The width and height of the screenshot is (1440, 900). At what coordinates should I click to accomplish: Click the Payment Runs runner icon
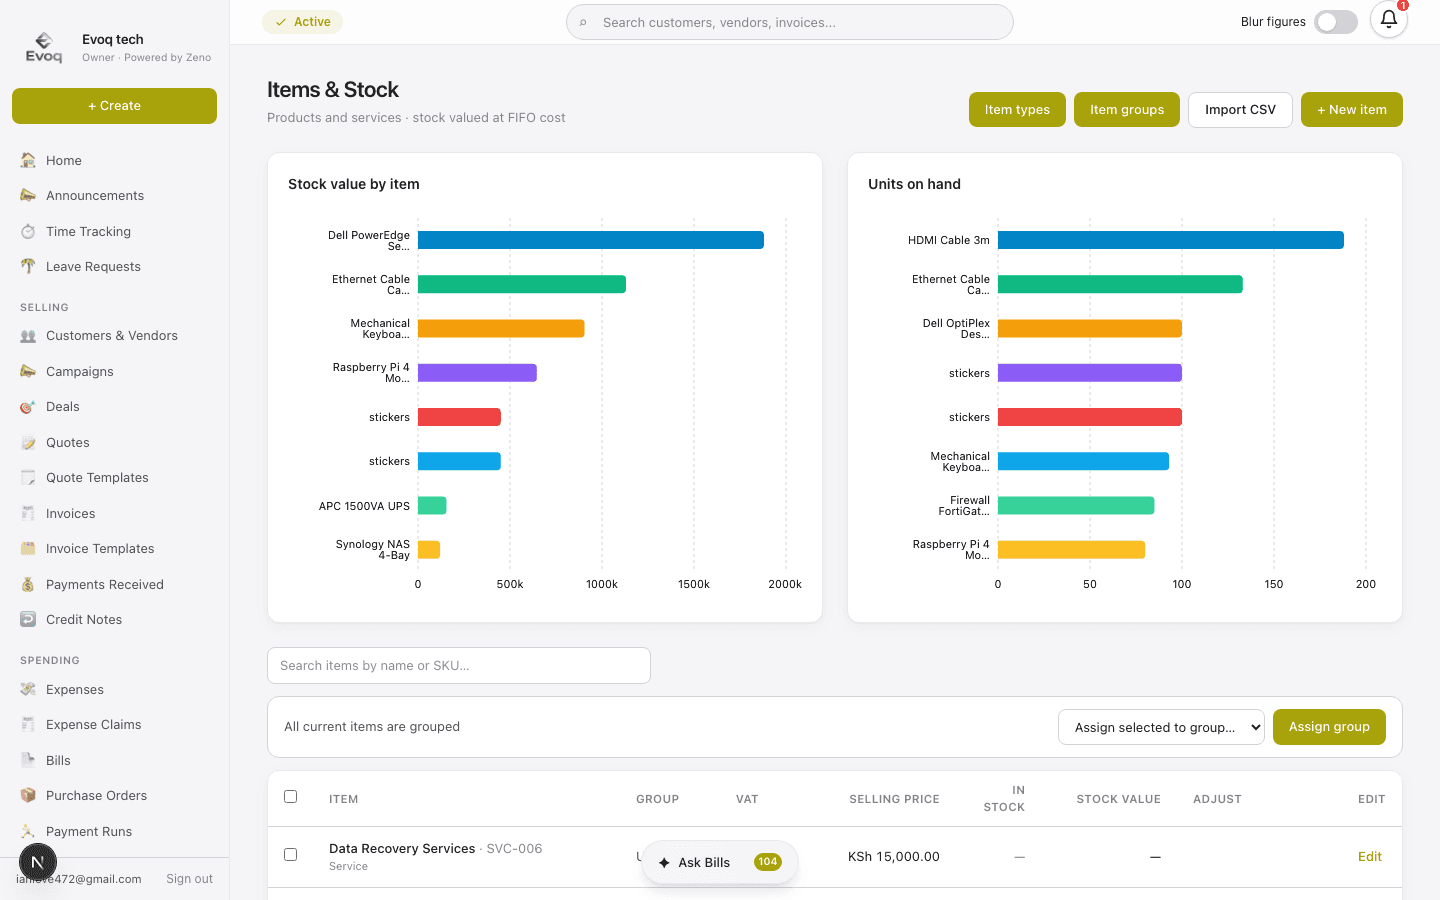28,831
